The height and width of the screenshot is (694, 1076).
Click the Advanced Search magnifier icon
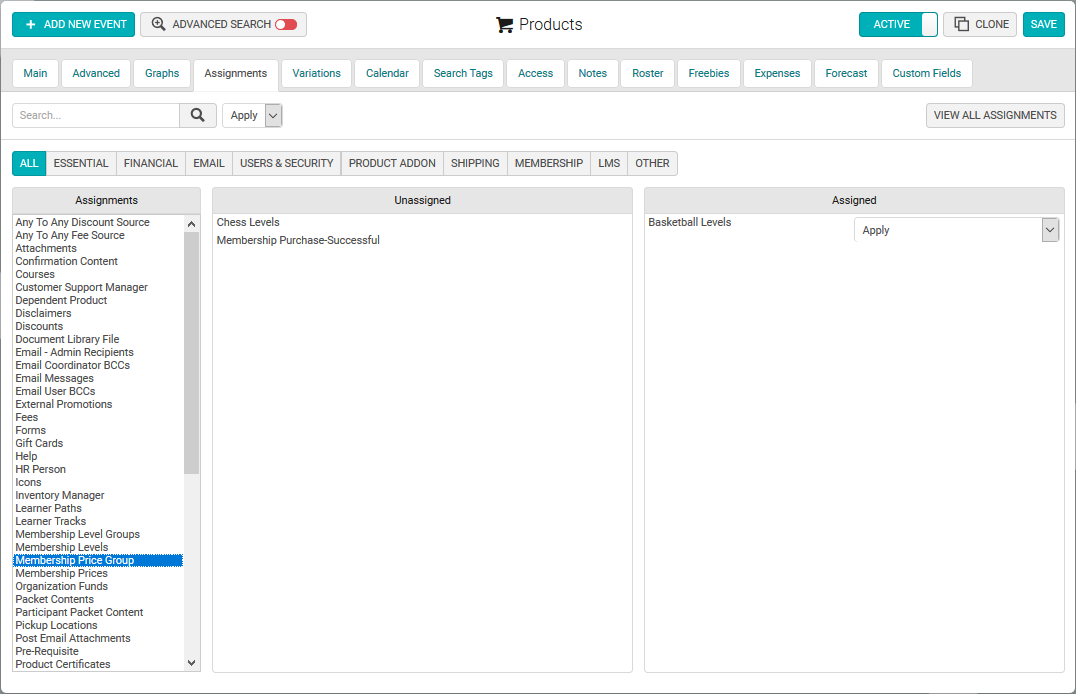(159, 24)
